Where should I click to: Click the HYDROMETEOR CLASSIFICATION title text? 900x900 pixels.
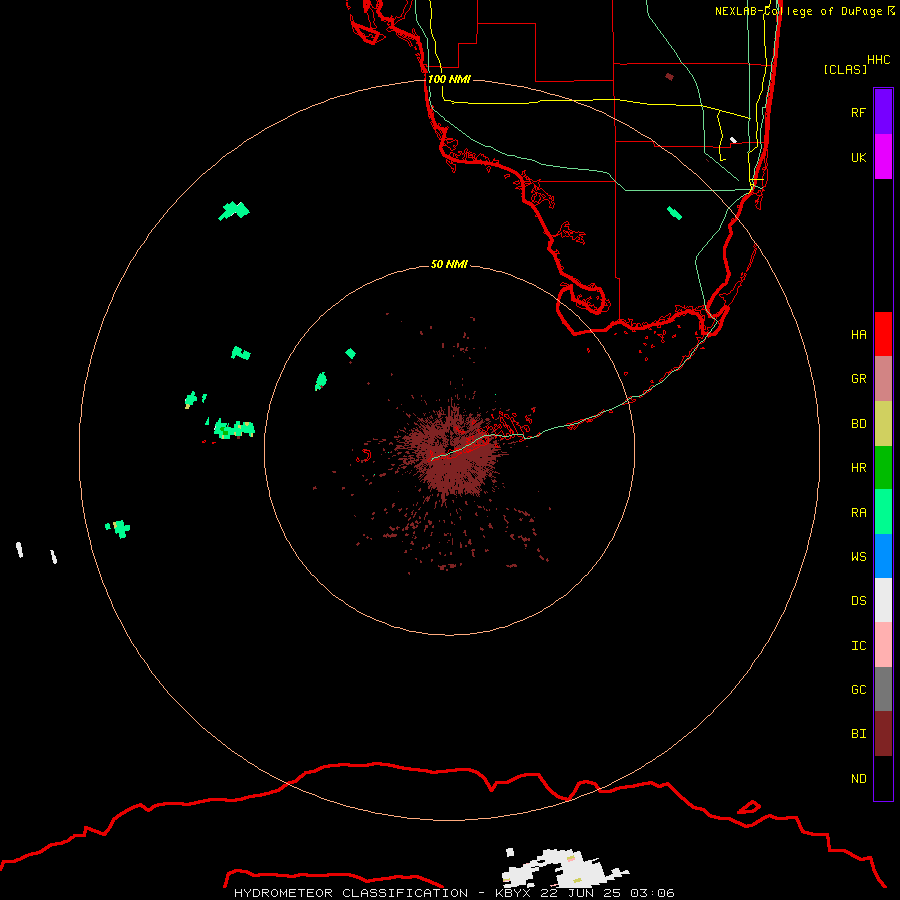(x=351, y=893)
